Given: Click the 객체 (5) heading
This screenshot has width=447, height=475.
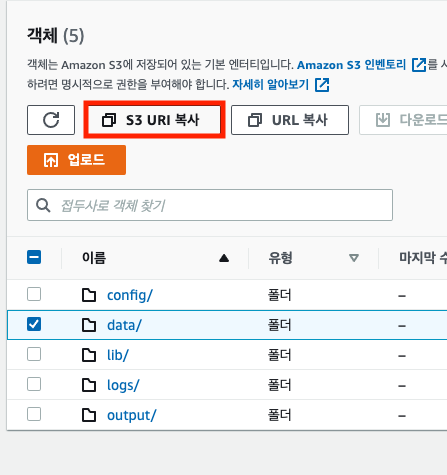Looking at the screenshot, I should (56, 36).
